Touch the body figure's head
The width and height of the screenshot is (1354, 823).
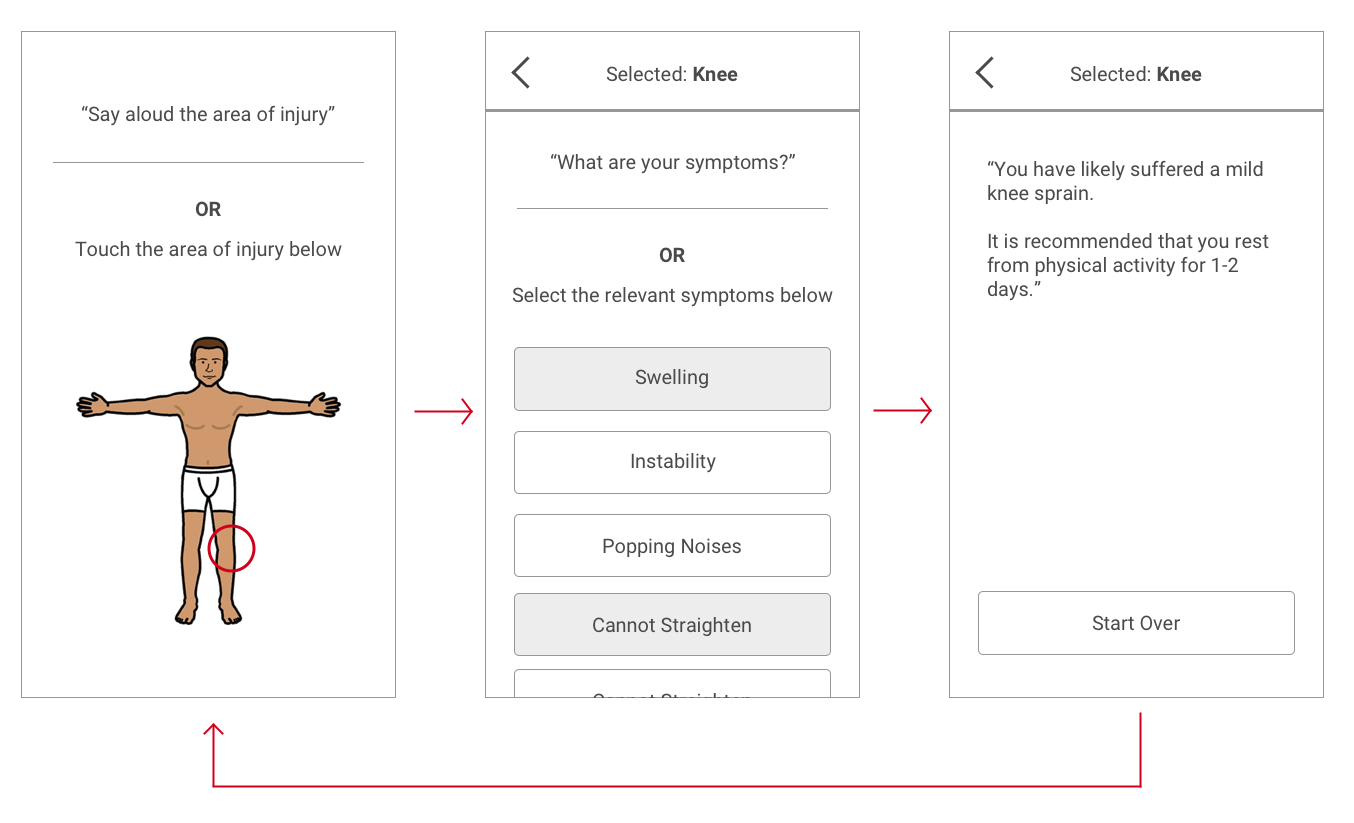[x=208, y=363]
